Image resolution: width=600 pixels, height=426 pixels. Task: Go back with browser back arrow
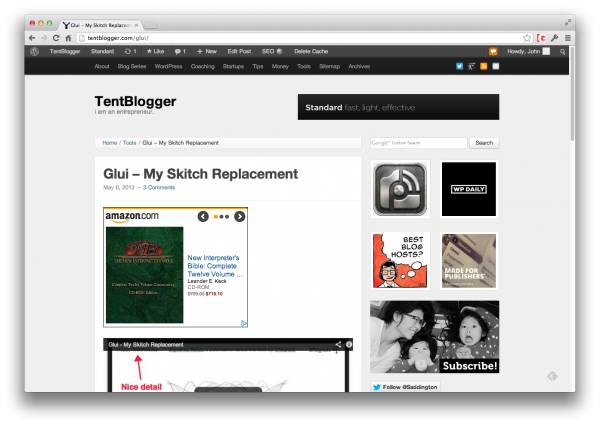pyautogui.click(x=32, y=38)
